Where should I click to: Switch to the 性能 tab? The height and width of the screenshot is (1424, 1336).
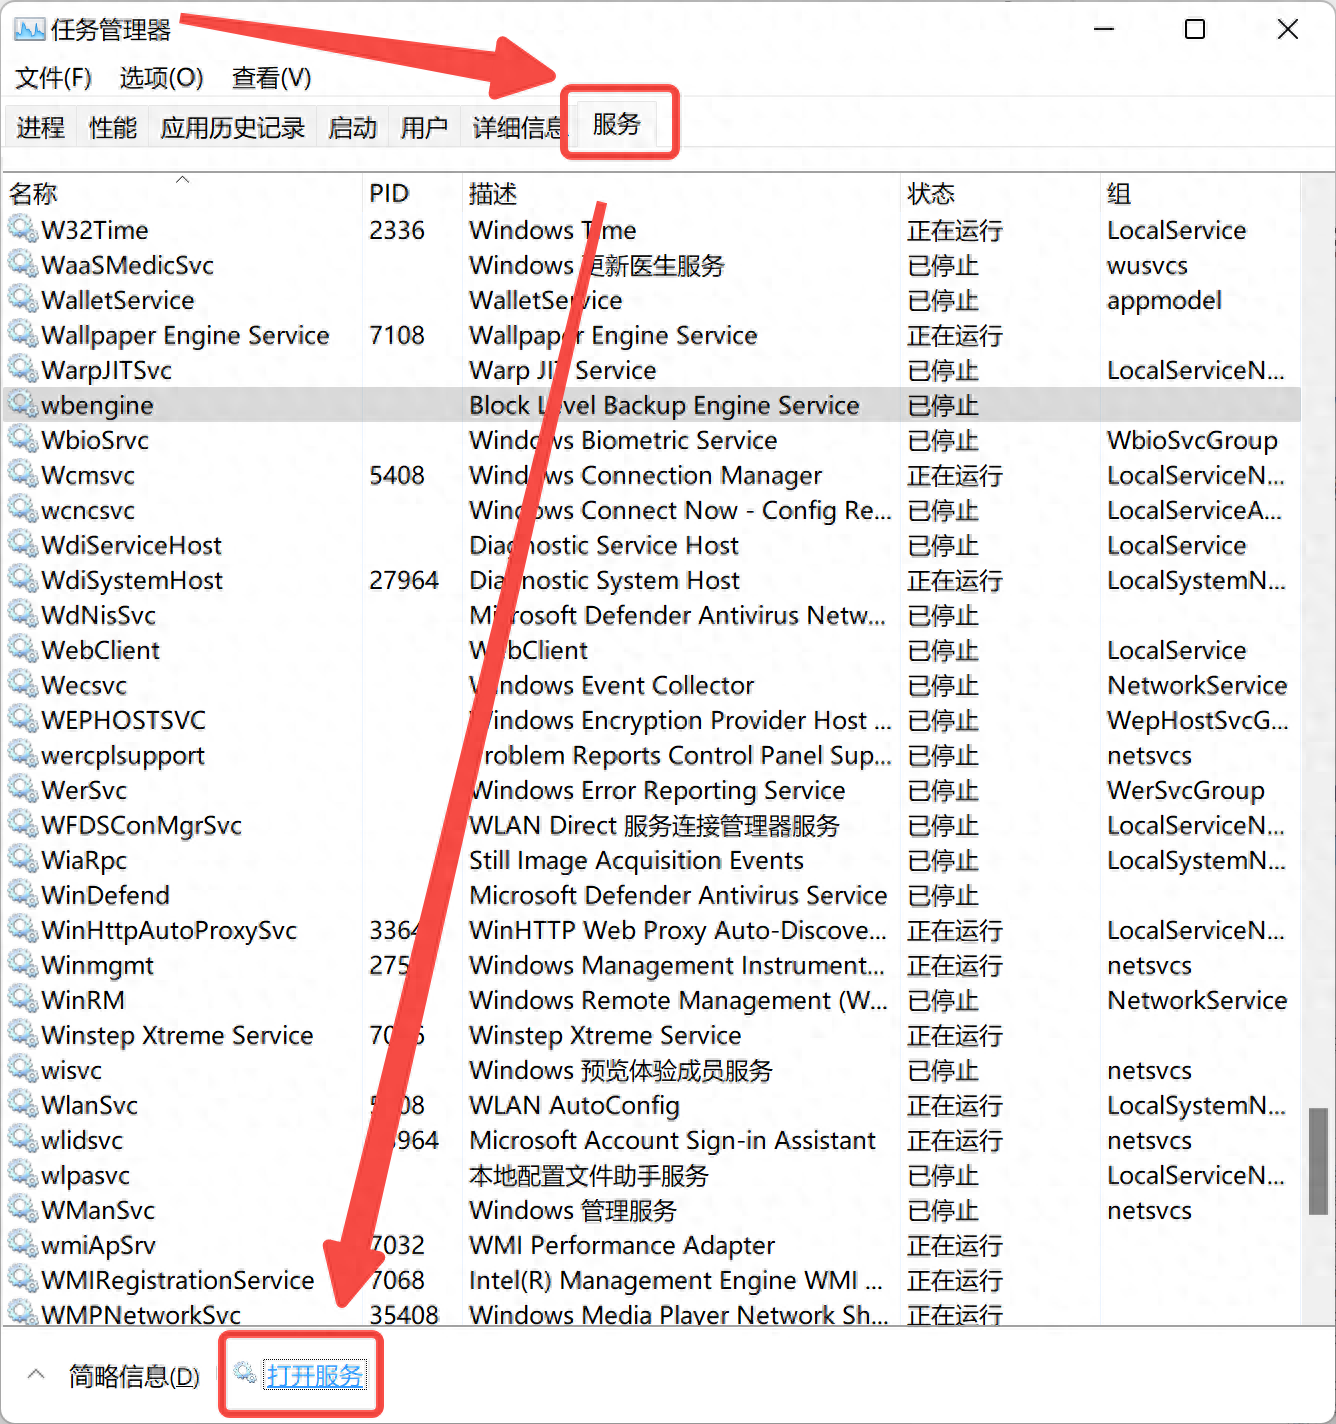tap(111, 127)
